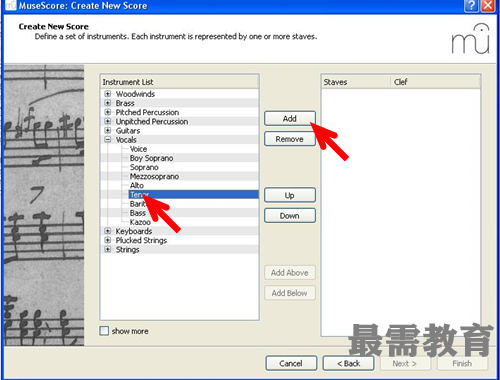Image resolution: width=500 pixels, height=380 pixels.
Task: Expand the Strings instrument group
Action: coord(108,249)
